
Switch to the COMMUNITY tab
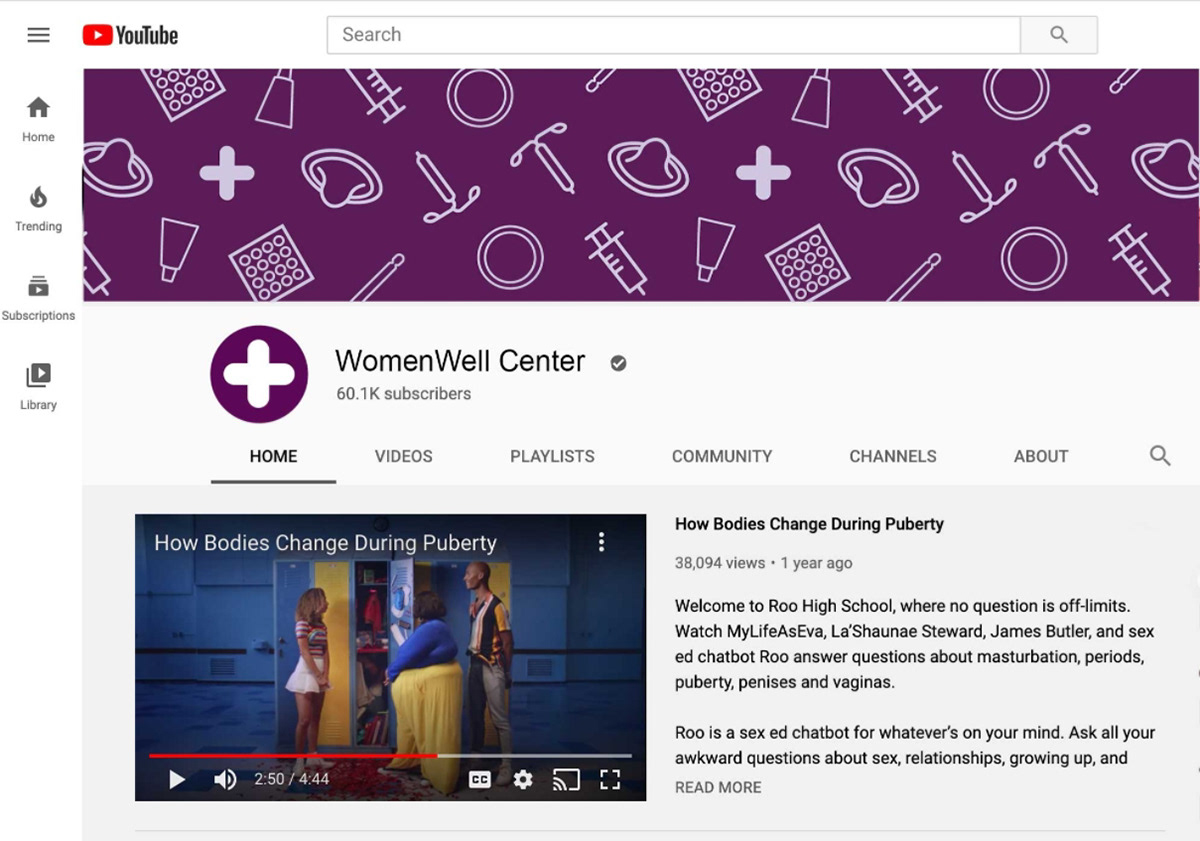click(722, 456)
